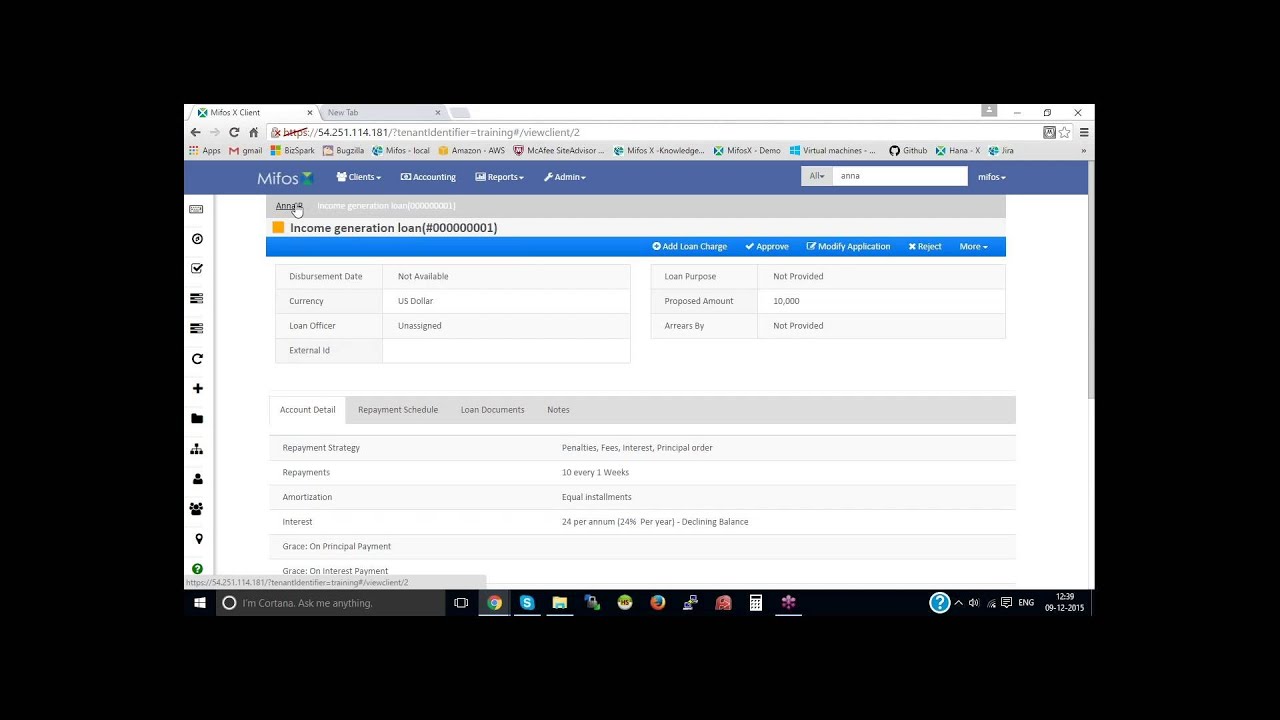This screenshot has height=720, width=1280.
Task: Click the refresh icon in left sidebar
Action: click(x=197, y=359)
